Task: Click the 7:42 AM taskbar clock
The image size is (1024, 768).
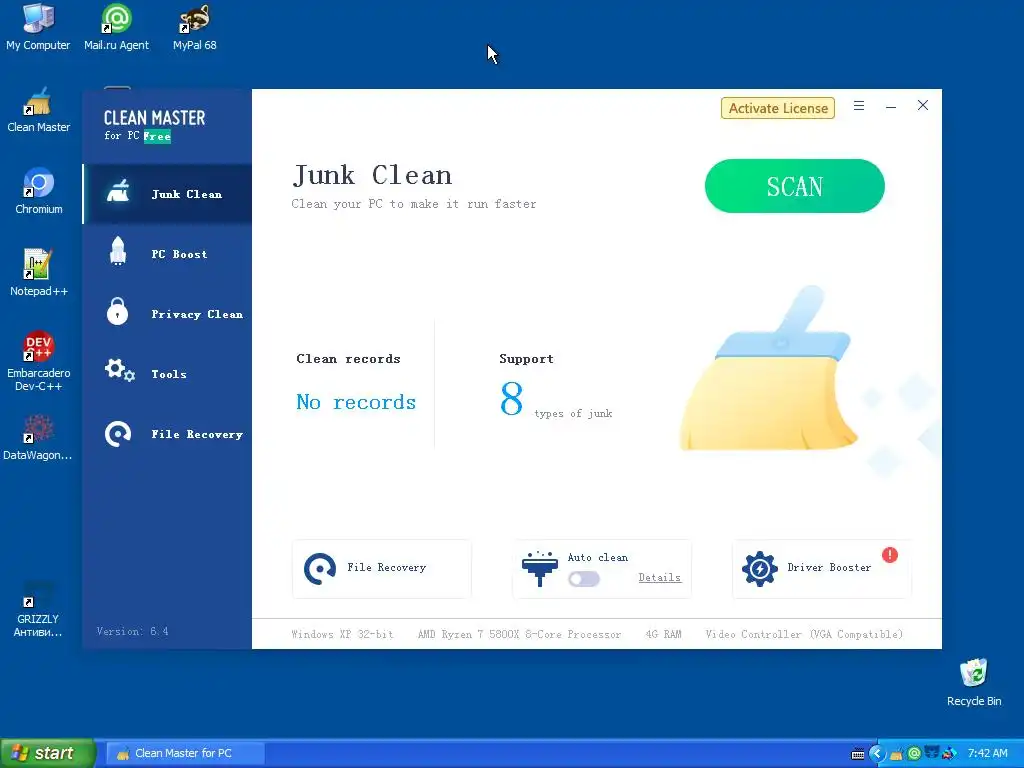Action: pyautogui.click(x=987, y=754)
